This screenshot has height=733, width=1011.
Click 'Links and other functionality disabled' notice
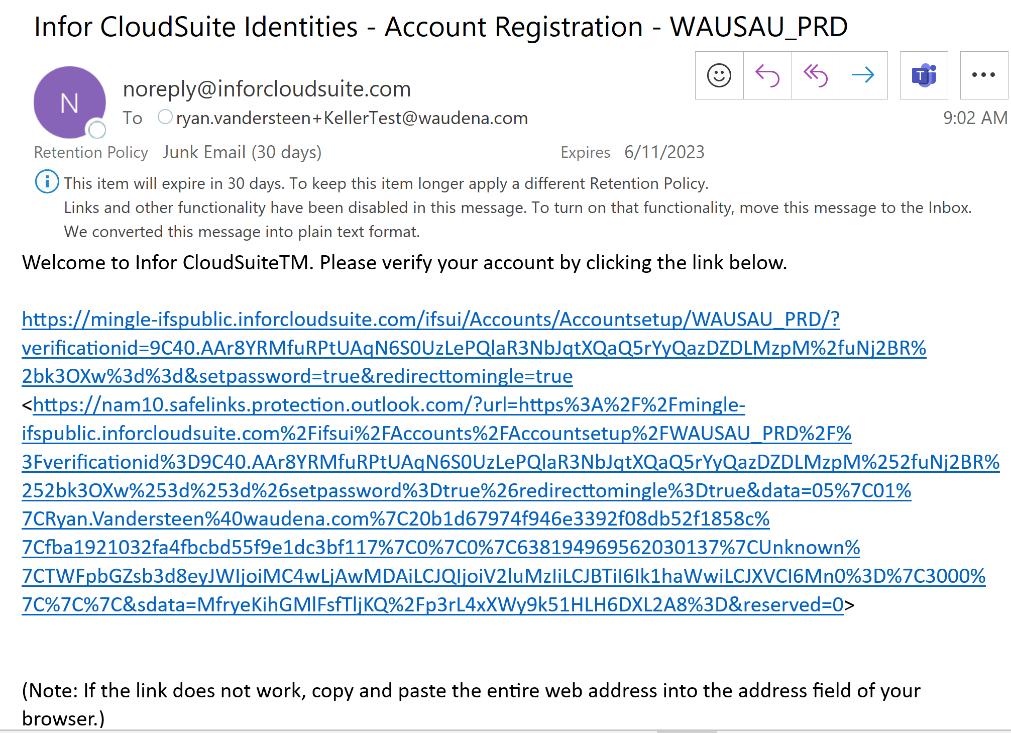click(517, 208)
